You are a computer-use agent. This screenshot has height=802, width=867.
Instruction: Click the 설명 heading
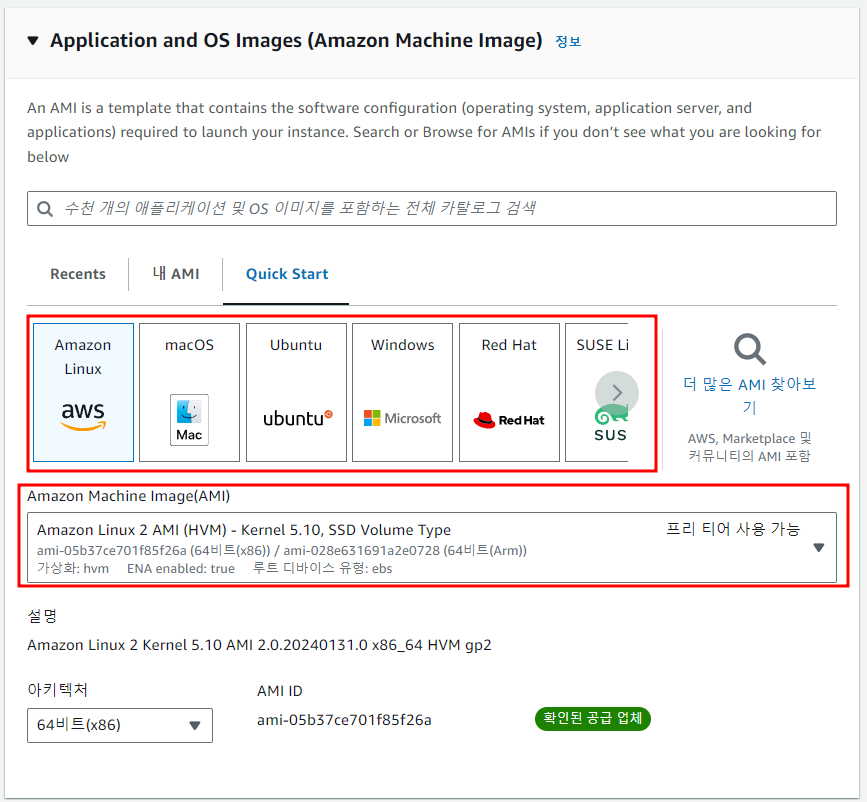click(42, 616)
